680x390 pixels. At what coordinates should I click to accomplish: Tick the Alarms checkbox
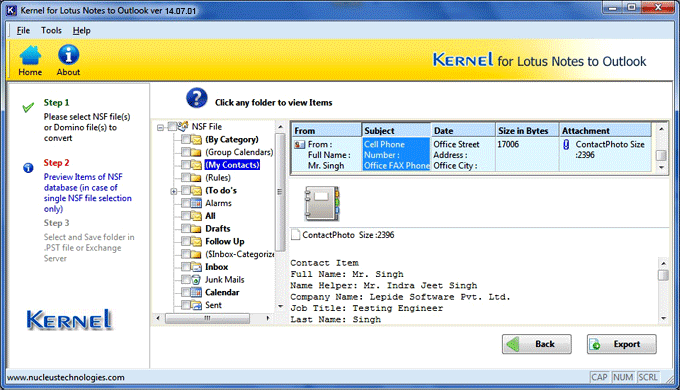[186, 203]
